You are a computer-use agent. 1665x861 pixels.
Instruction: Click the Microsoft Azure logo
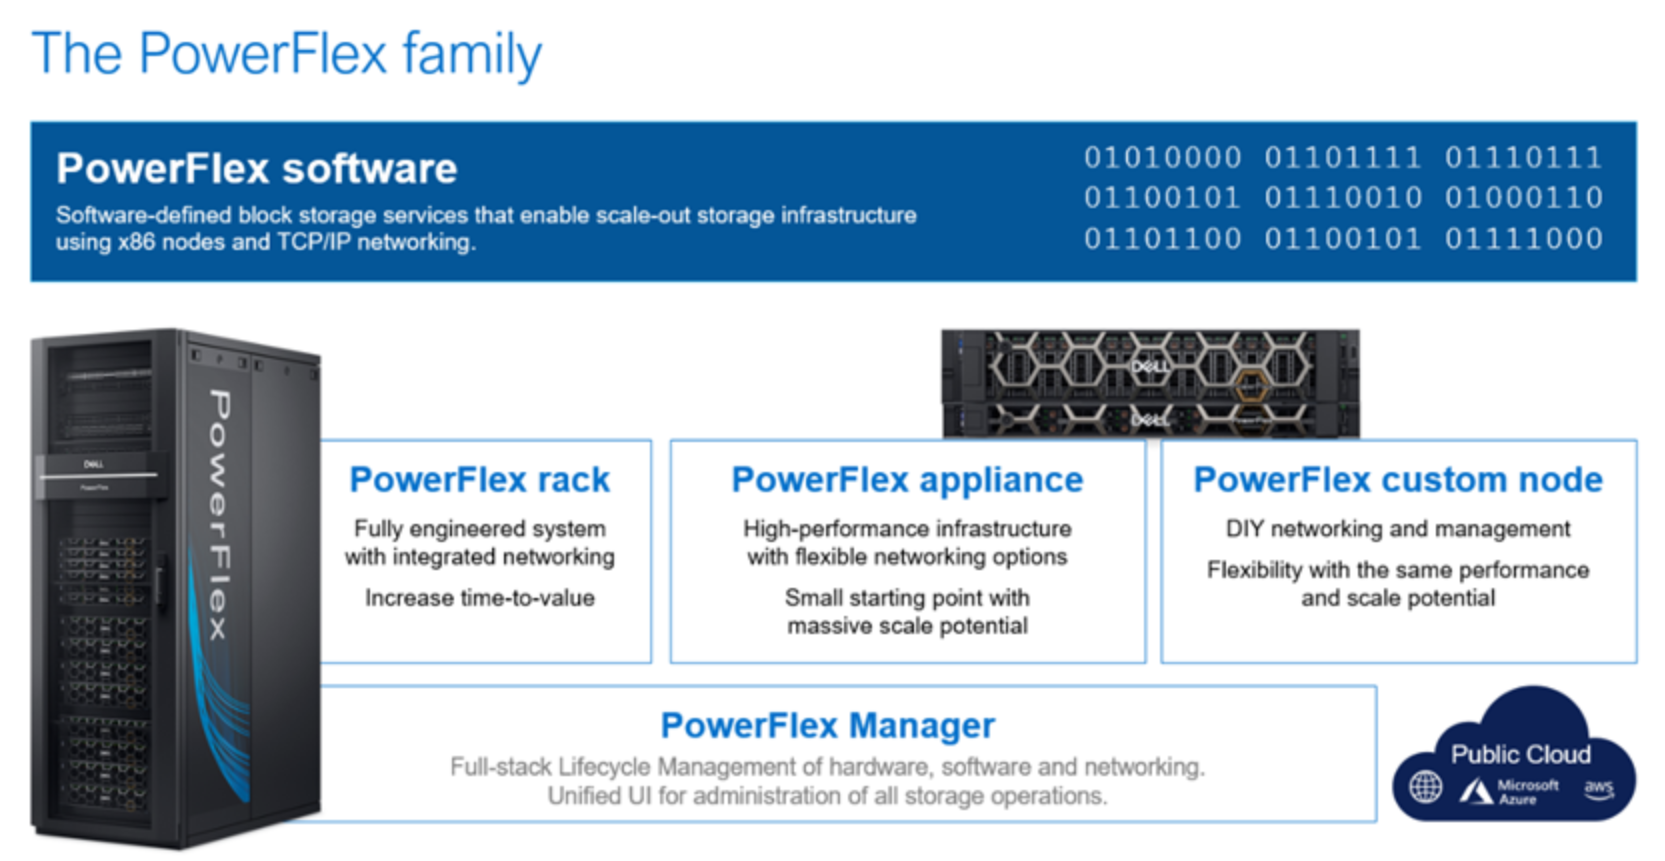1508,792
